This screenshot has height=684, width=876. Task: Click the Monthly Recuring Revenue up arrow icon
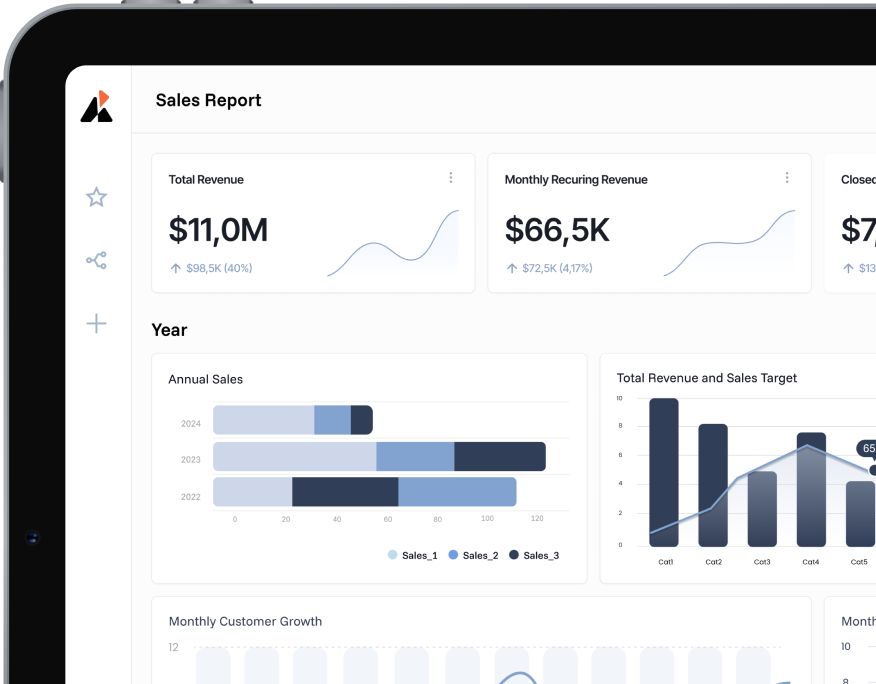[512, 268]
